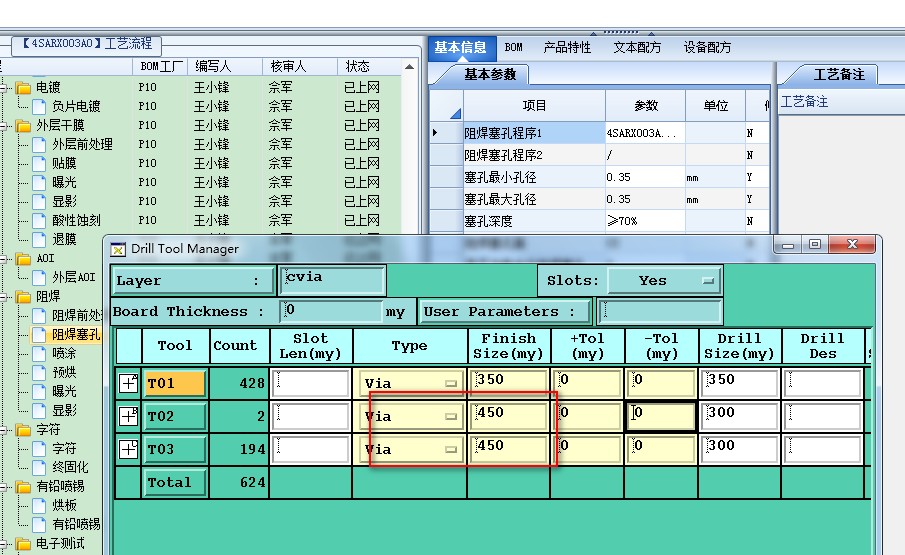Select the 负片电镀 document icon
This screenshot has height=555, width=905.
(x=39, y=107)
